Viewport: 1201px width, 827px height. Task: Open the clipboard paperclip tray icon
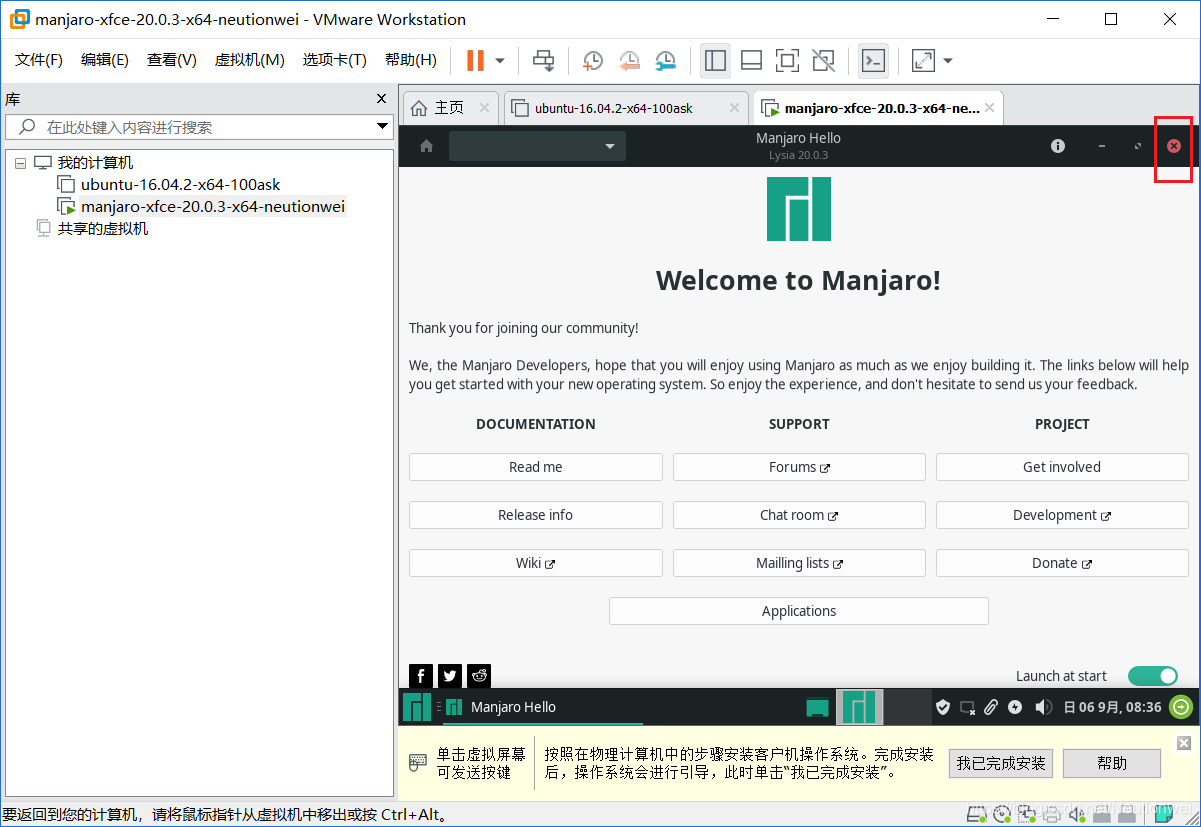(x=991, y=707)
